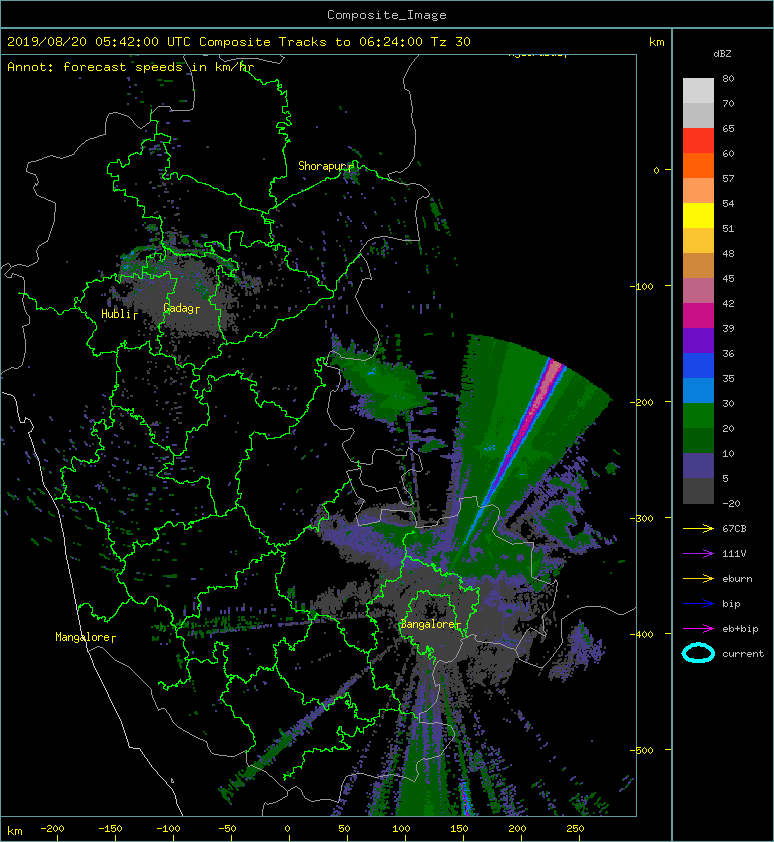The height and width of the screenshot is (842, 774).
Task: Click the 0 tick on the horizontal axis
Action: coord(287,829)
